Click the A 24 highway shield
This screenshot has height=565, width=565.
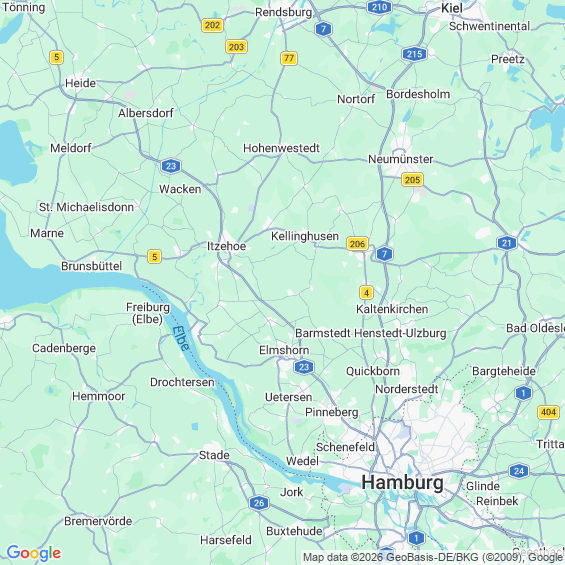click(519, 471)
